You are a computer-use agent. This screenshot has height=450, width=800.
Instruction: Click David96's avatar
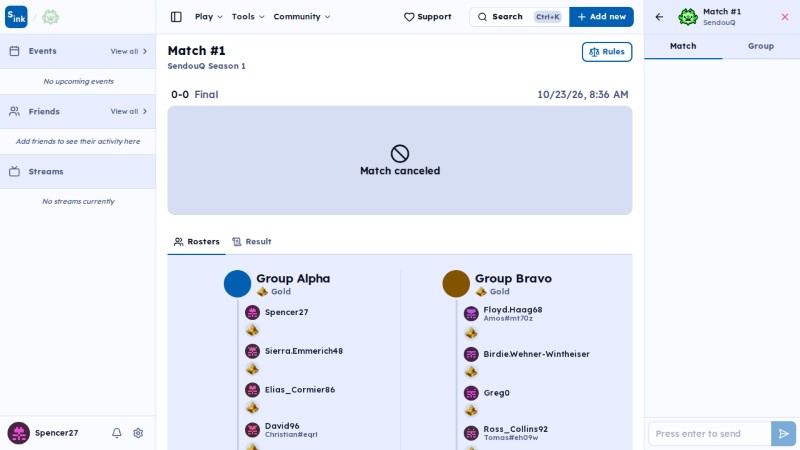click(x=253, y=430)
